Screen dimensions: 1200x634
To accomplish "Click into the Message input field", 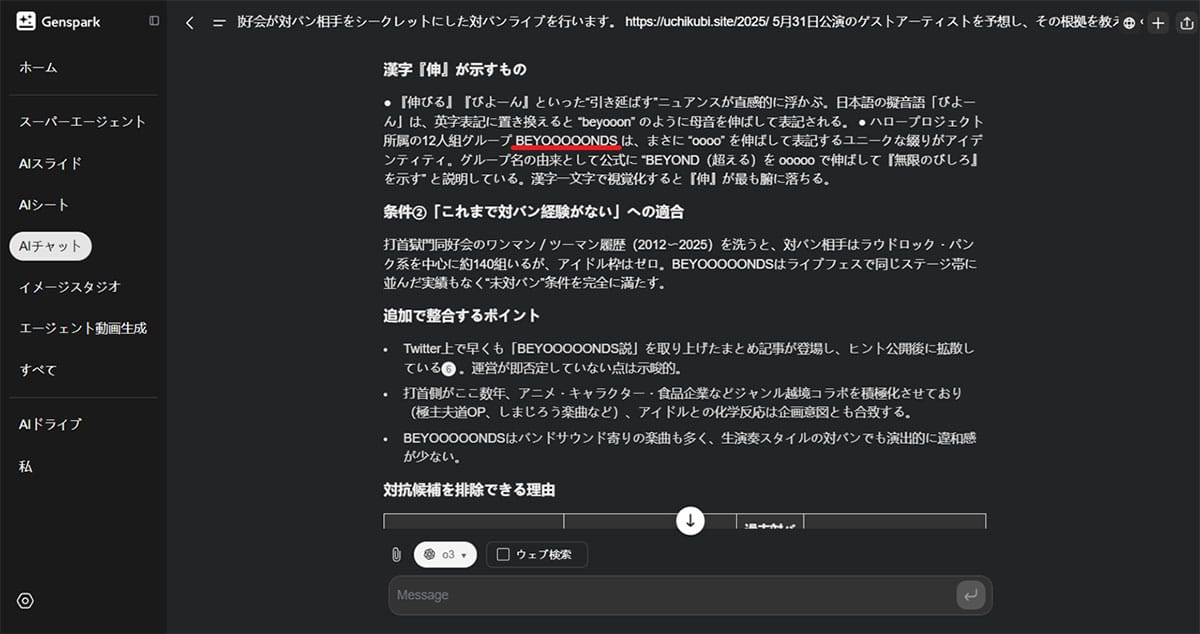I will click(670, 595).
